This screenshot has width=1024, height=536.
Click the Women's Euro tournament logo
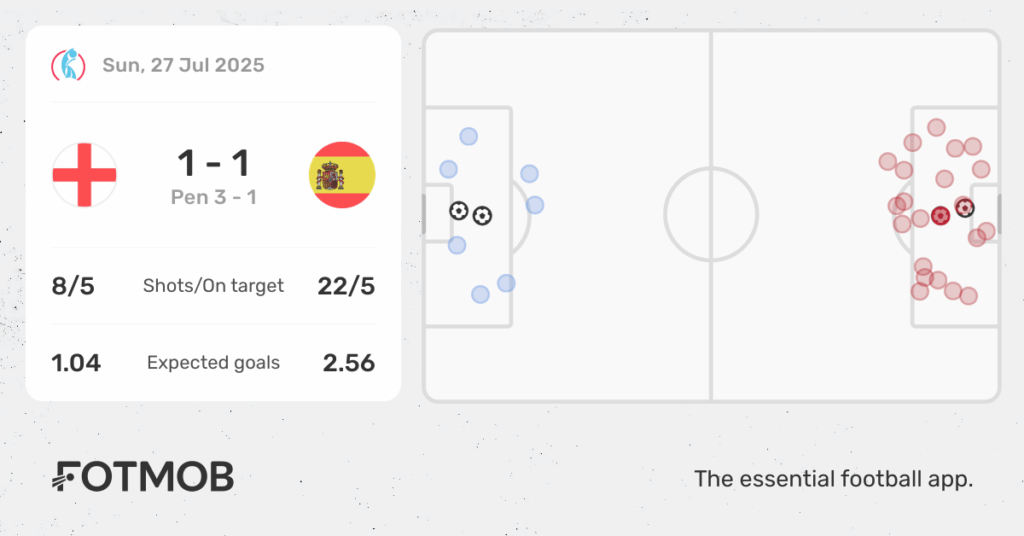click(x=69, y=65)
